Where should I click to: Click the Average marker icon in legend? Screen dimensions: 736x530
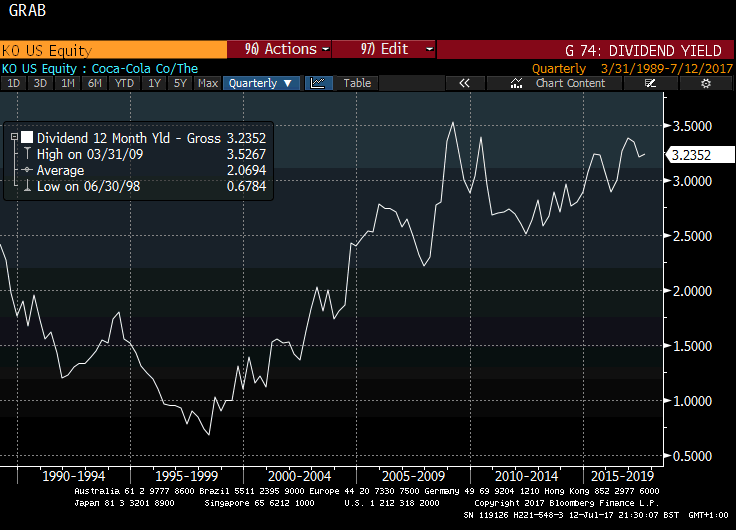pyautogui.click(x=28, y=171)
